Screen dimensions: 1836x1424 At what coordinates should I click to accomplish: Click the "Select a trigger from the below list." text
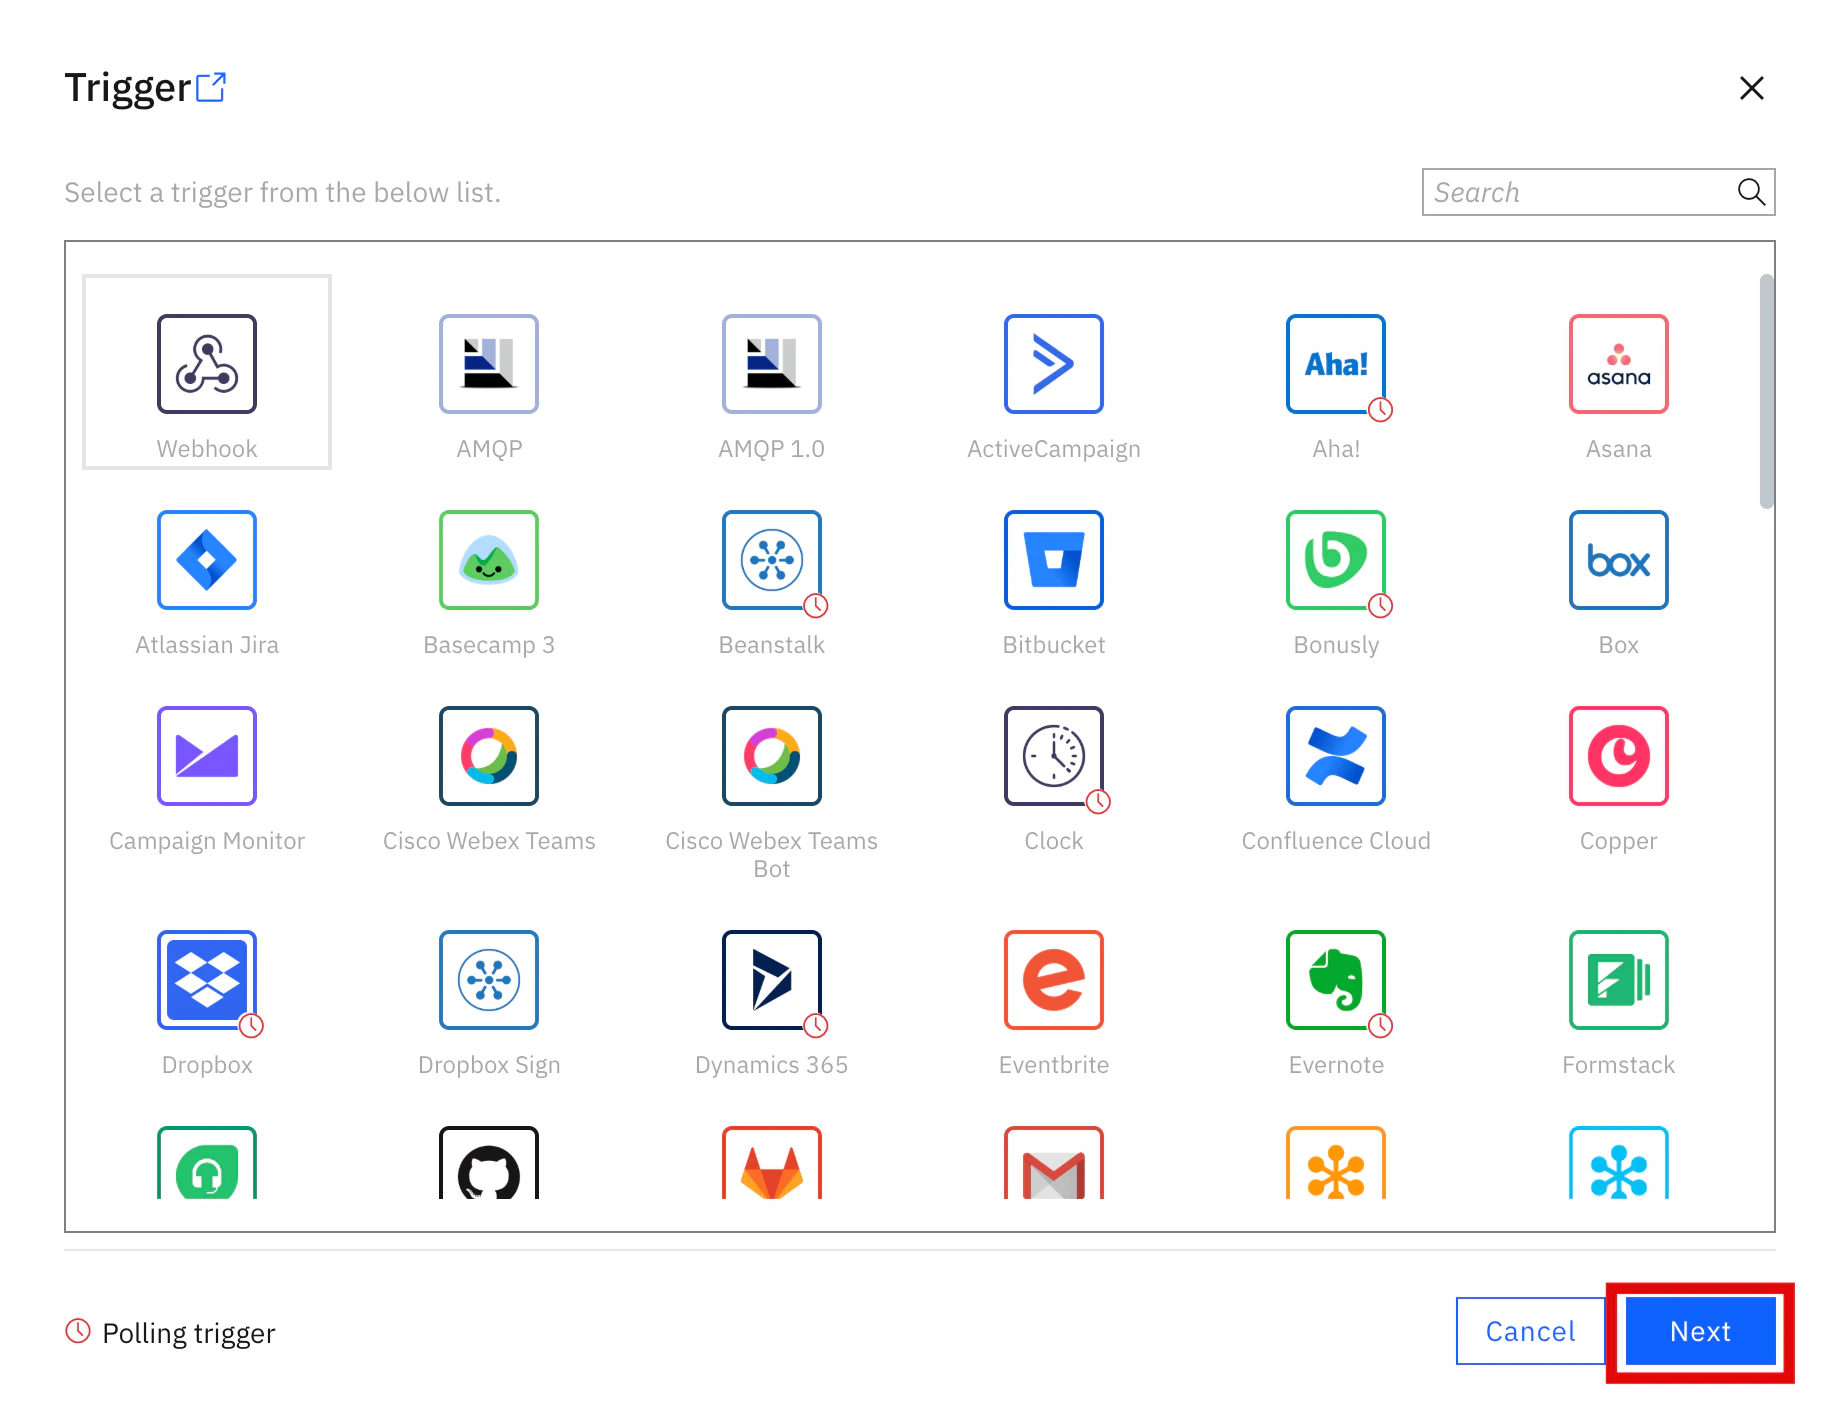click(x=283, y=192)
